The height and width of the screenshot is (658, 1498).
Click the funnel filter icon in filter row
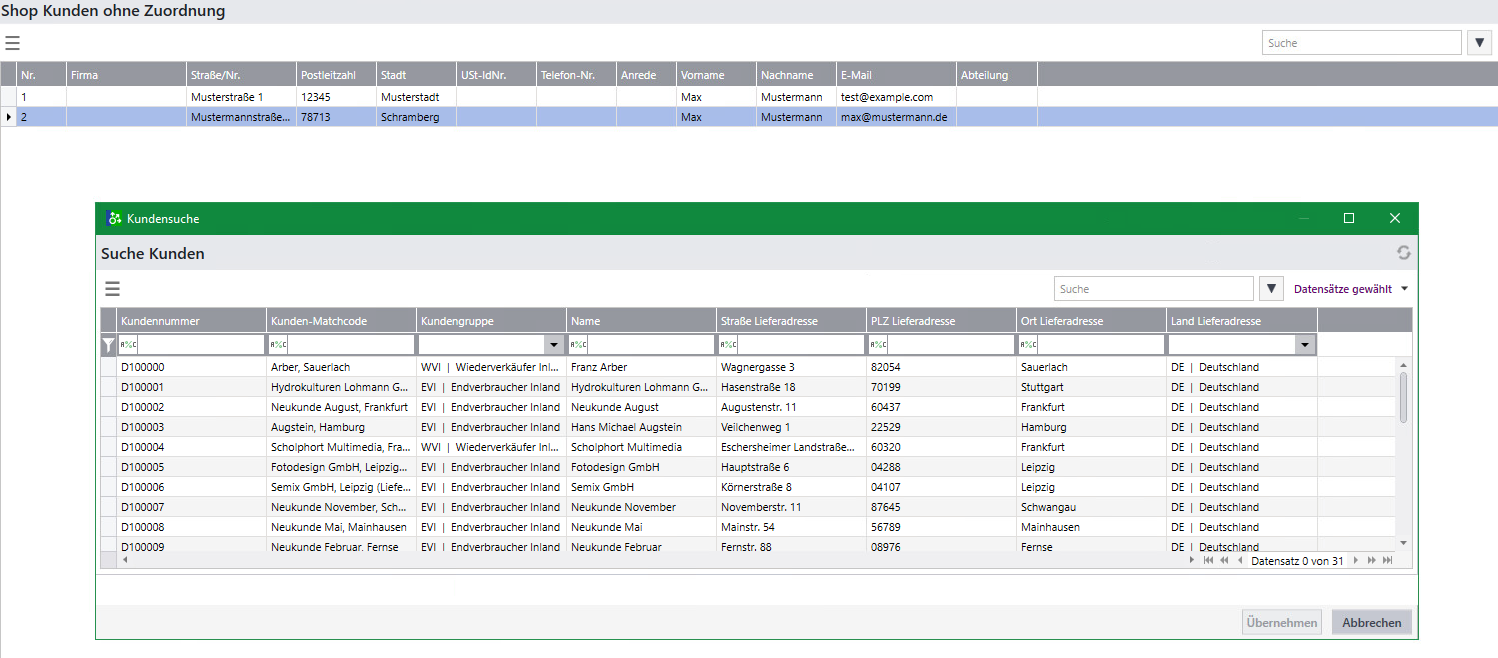point(108,345)
